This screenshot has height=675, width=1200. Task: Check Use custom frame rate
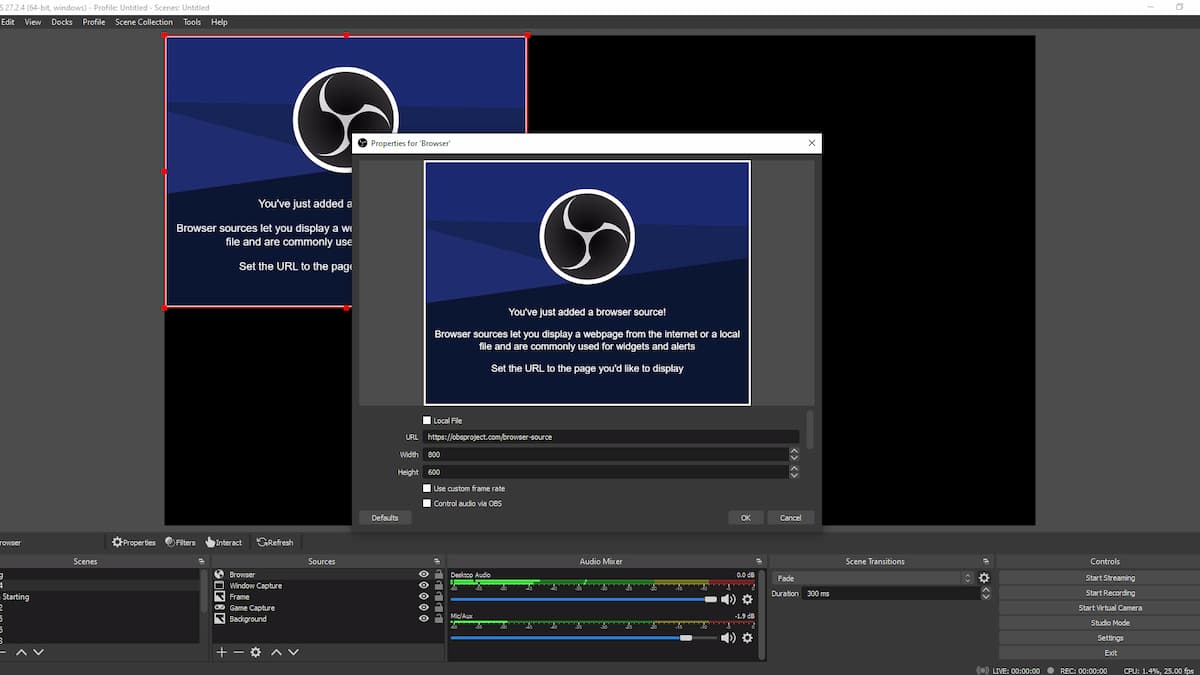pyautogui.click(x=427, y=488)
